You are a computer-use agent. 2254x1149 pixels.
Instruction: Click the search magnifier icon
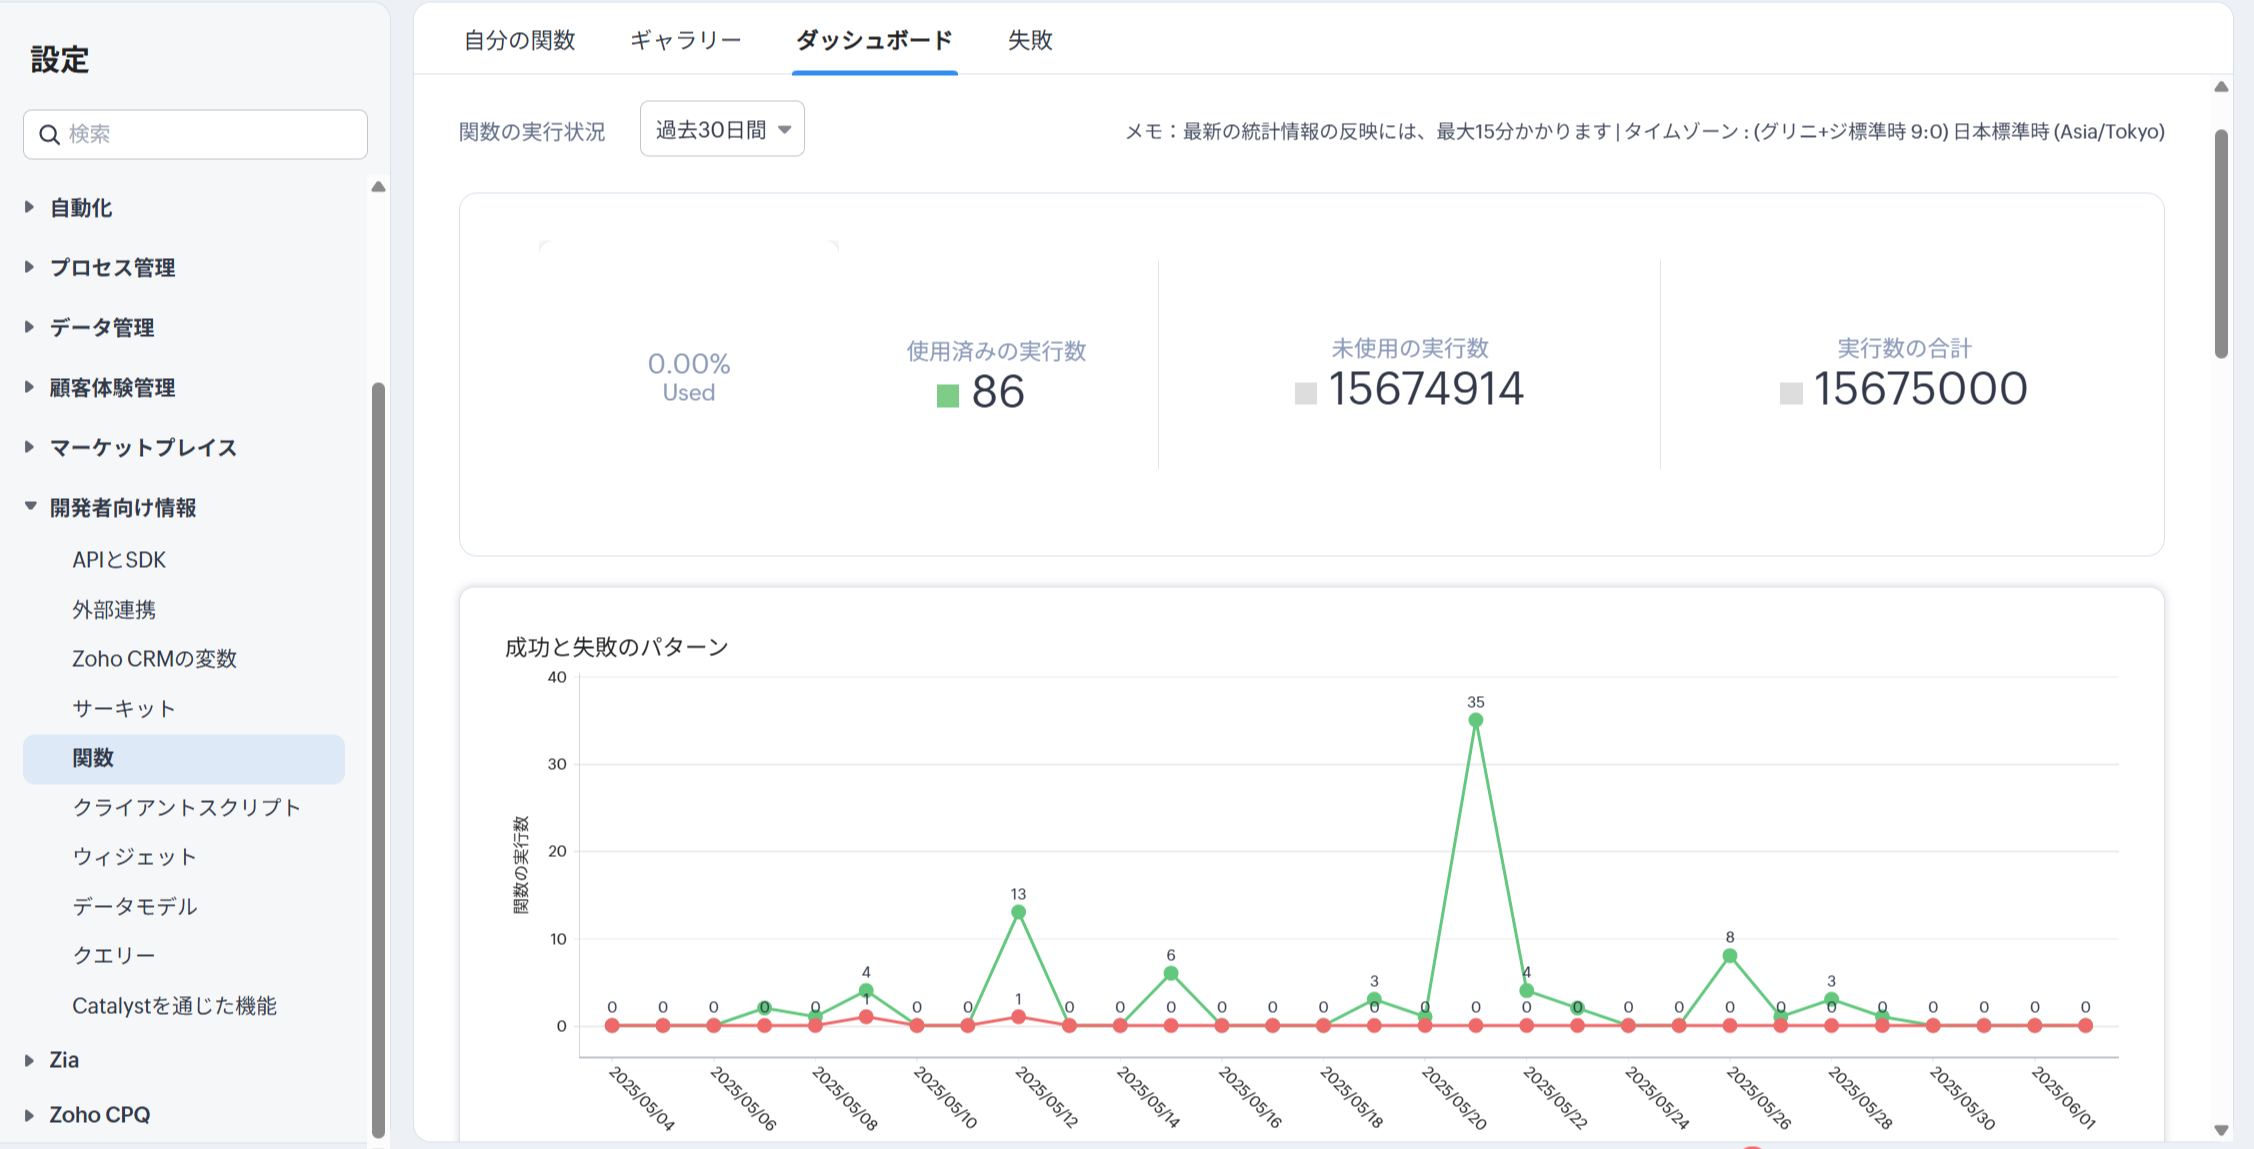[49, 134]
